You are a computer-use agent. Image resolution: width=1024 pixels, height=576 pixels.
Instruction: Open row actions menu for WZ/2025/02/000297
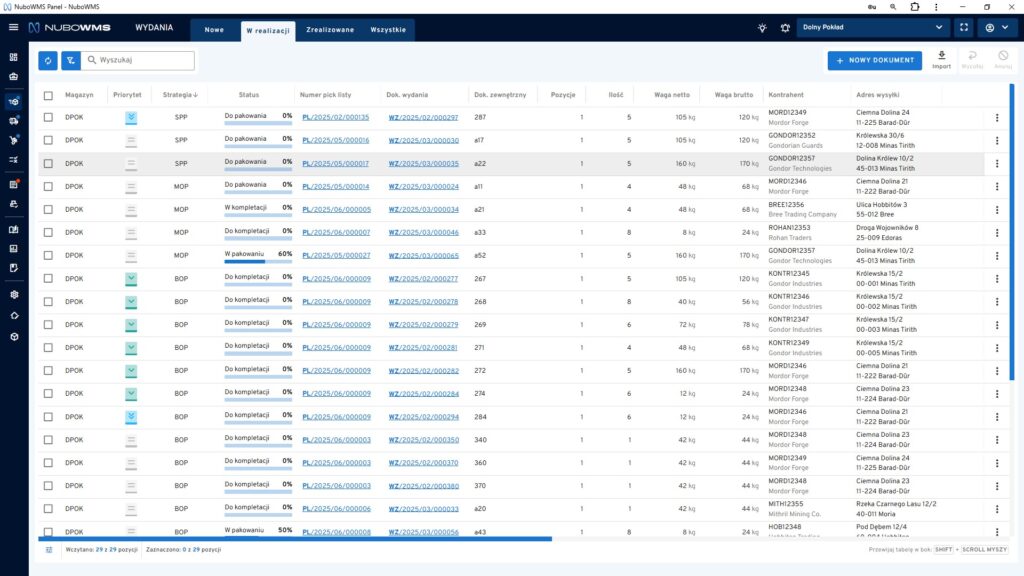click(x=996, y=118)
